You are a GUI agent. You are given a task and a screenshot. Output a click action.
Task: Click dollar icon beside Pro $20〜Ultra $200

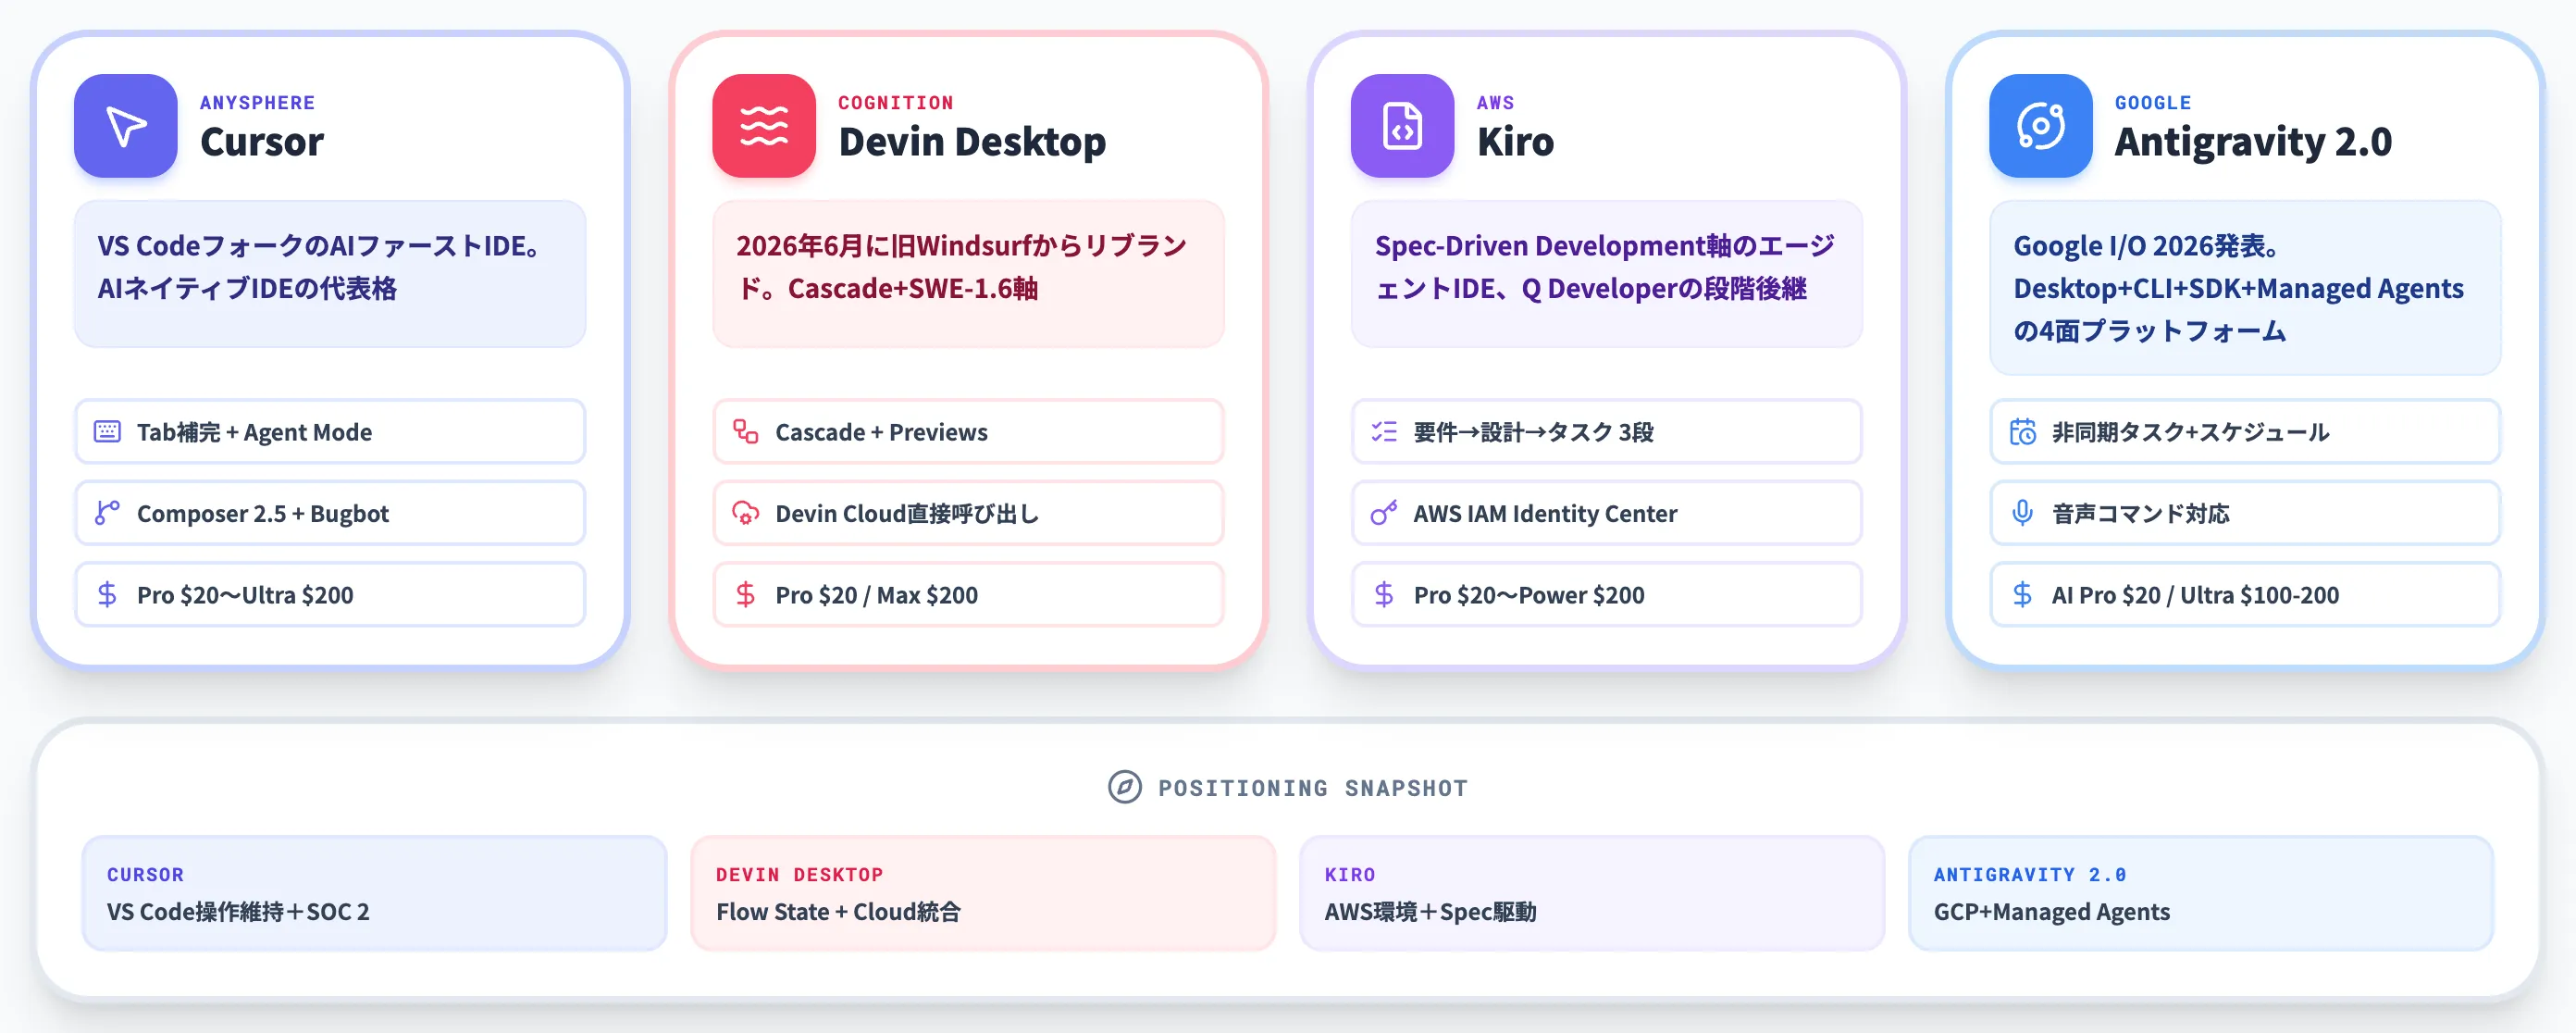[x=107, y=595]
